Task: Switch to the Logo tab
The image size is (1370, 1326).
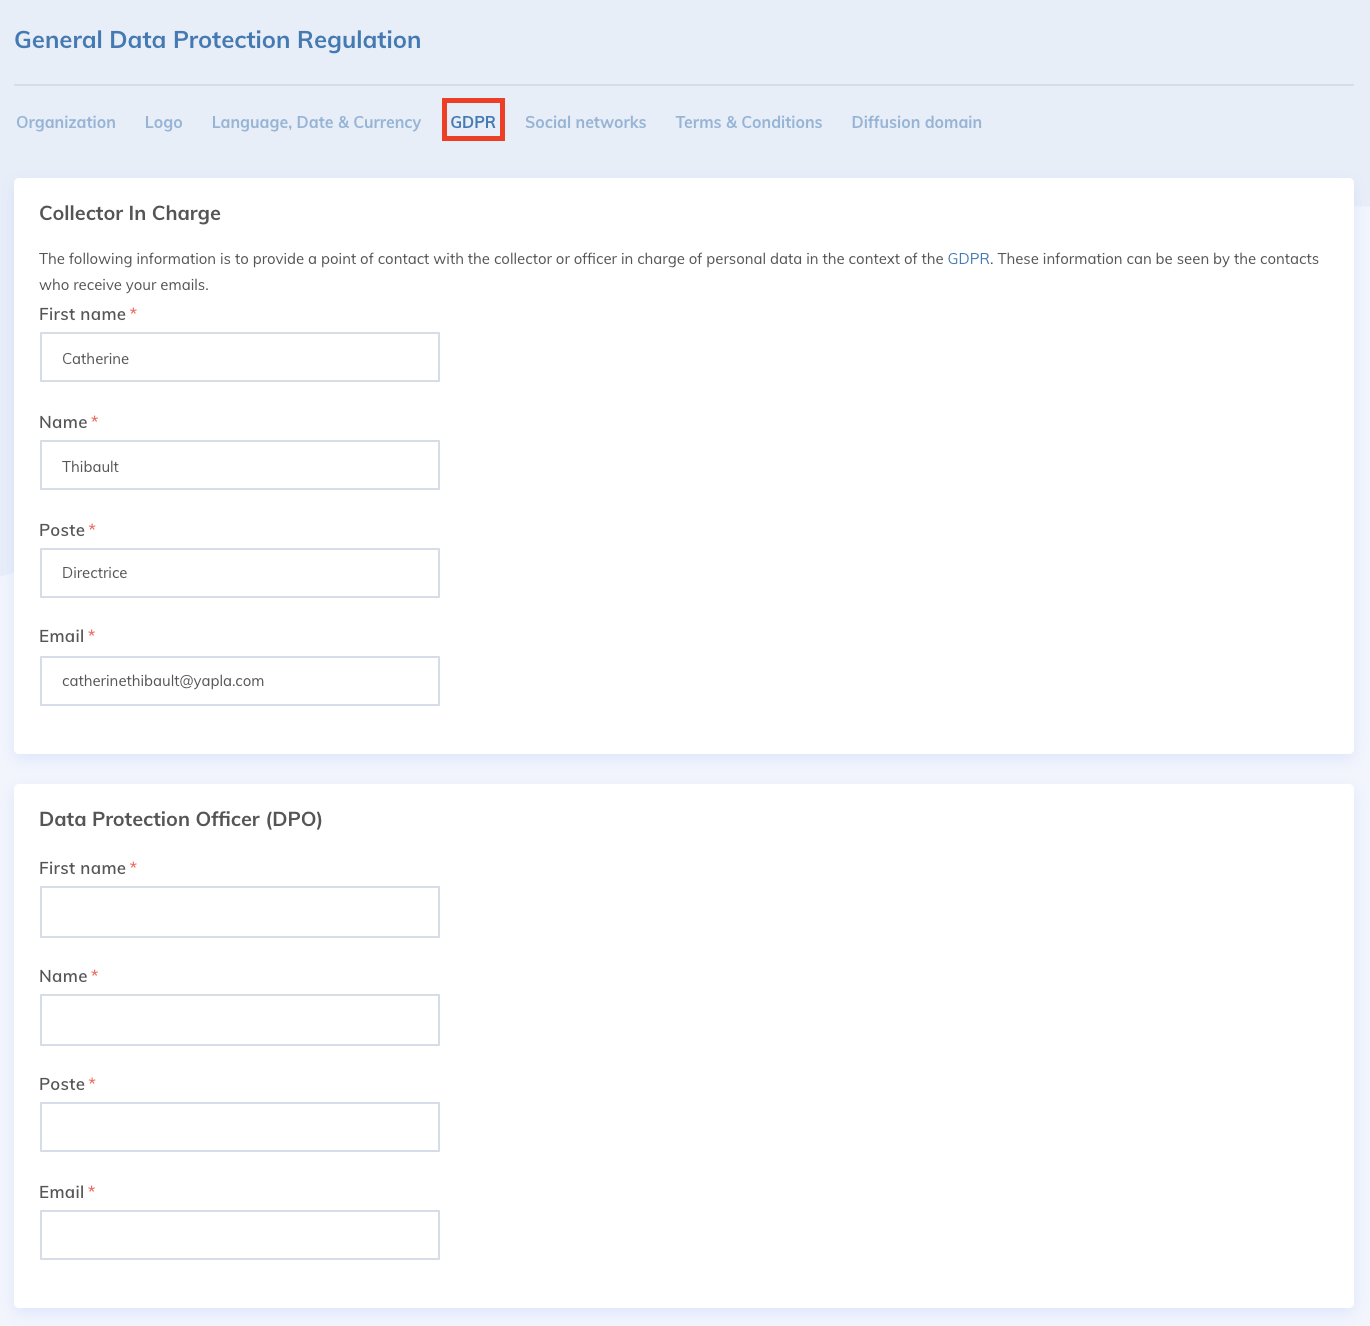Action: (163, 122)
